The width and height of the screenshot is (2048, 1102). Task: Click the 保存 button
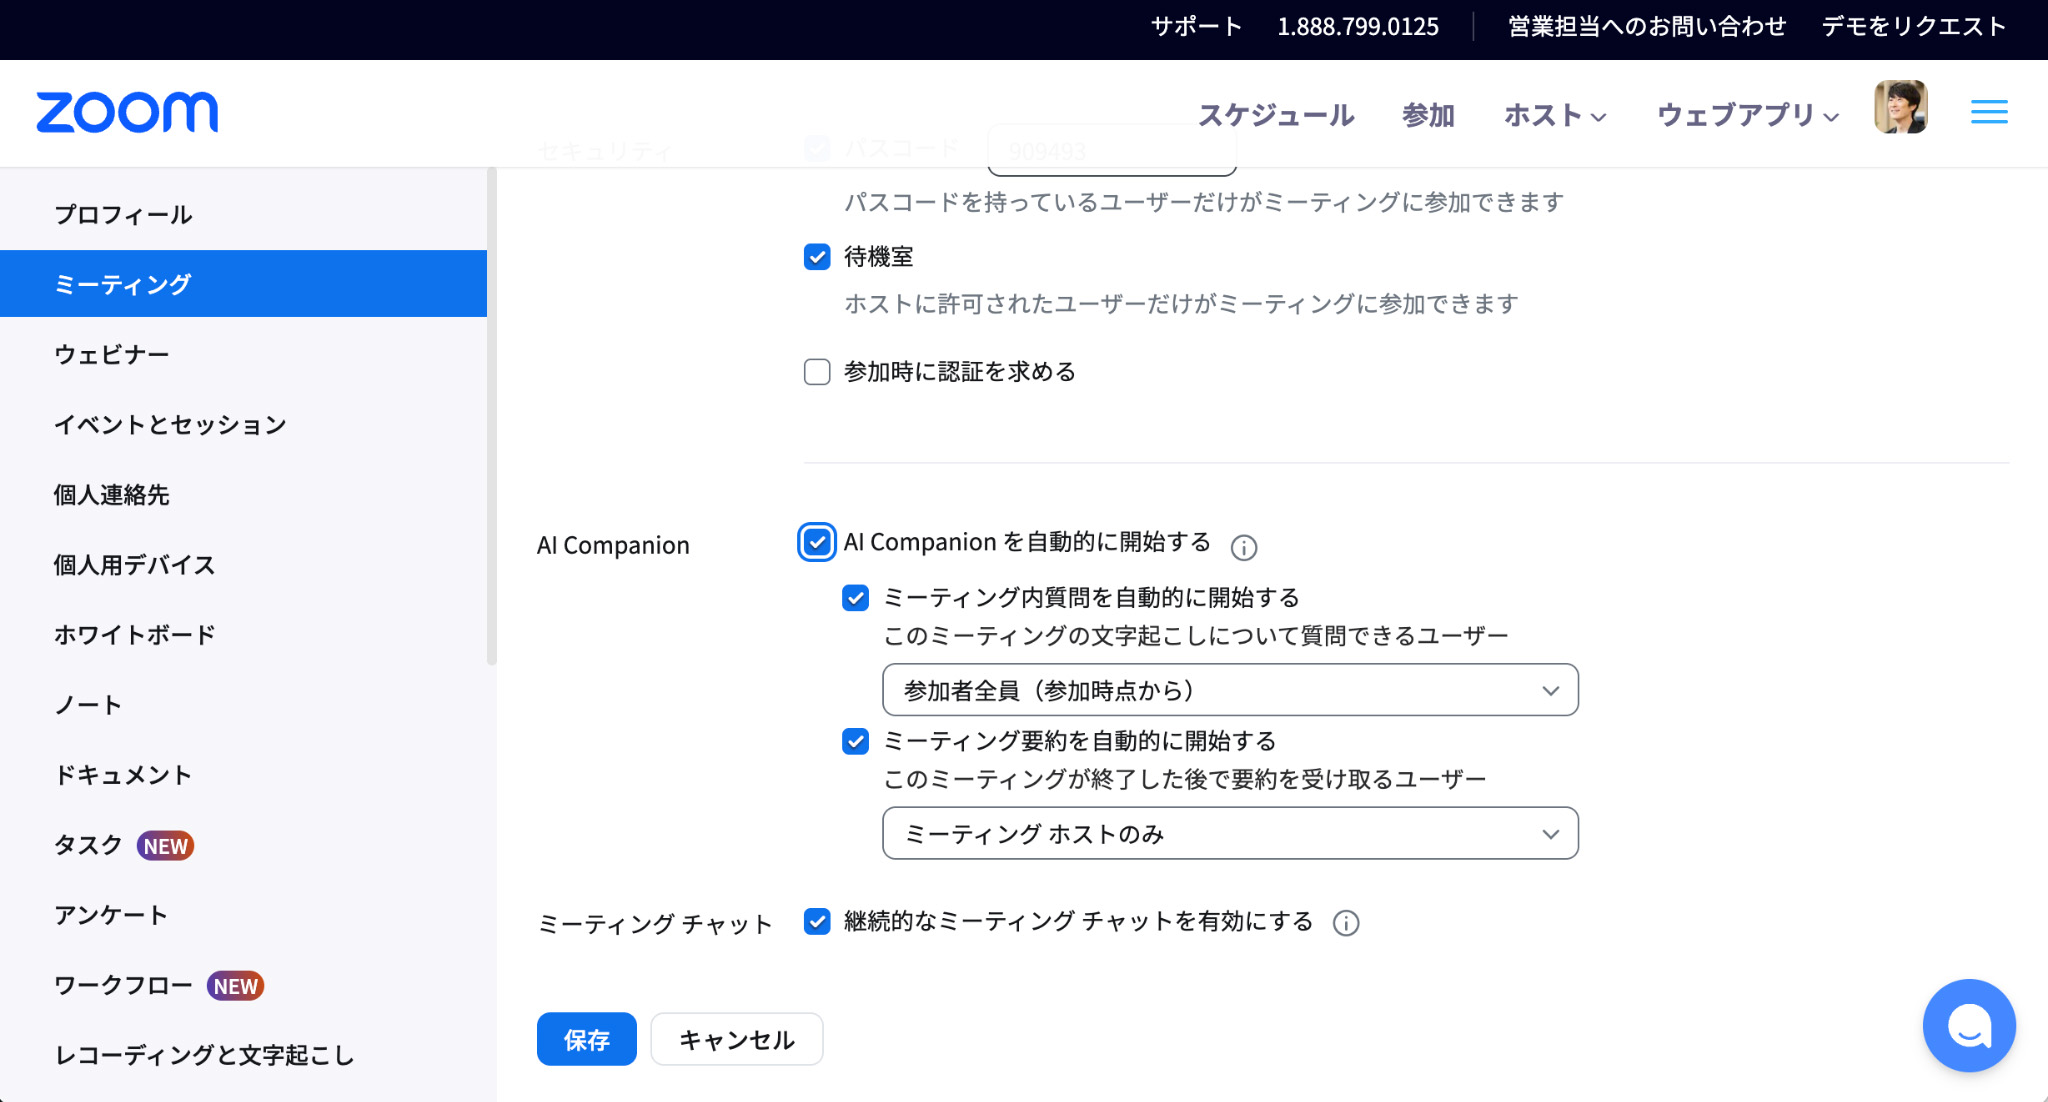(x=587, y=1039)
